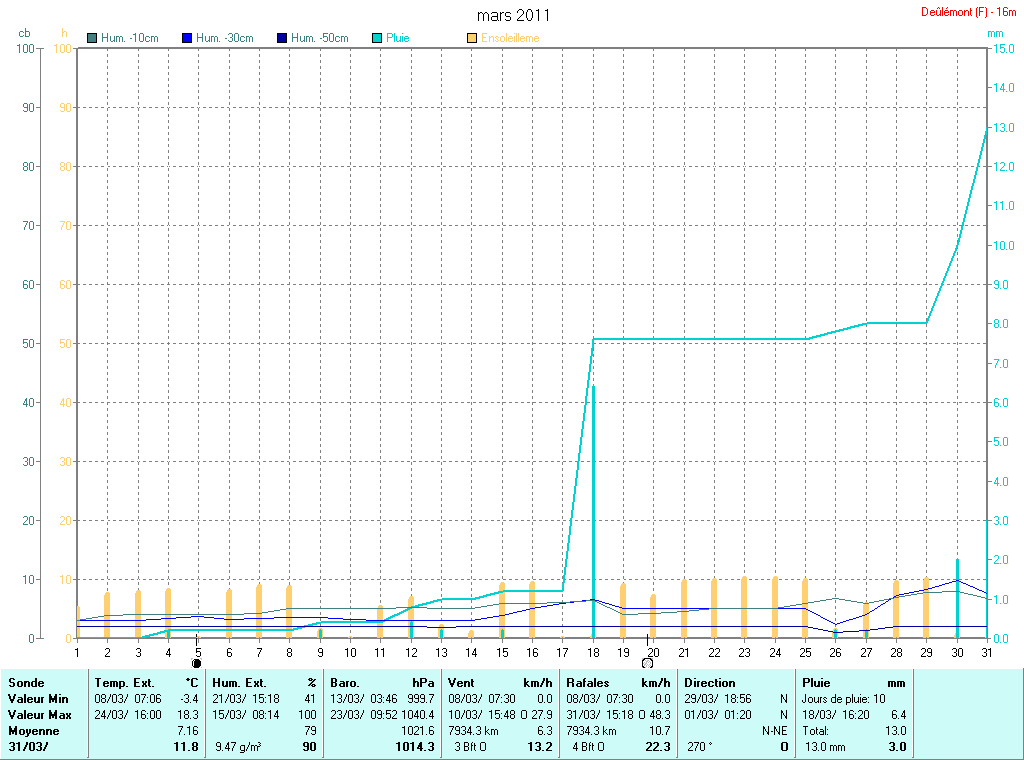
Task: Click the Pluie legend color square
Action: pyautogui.click(x=377, y=38)
